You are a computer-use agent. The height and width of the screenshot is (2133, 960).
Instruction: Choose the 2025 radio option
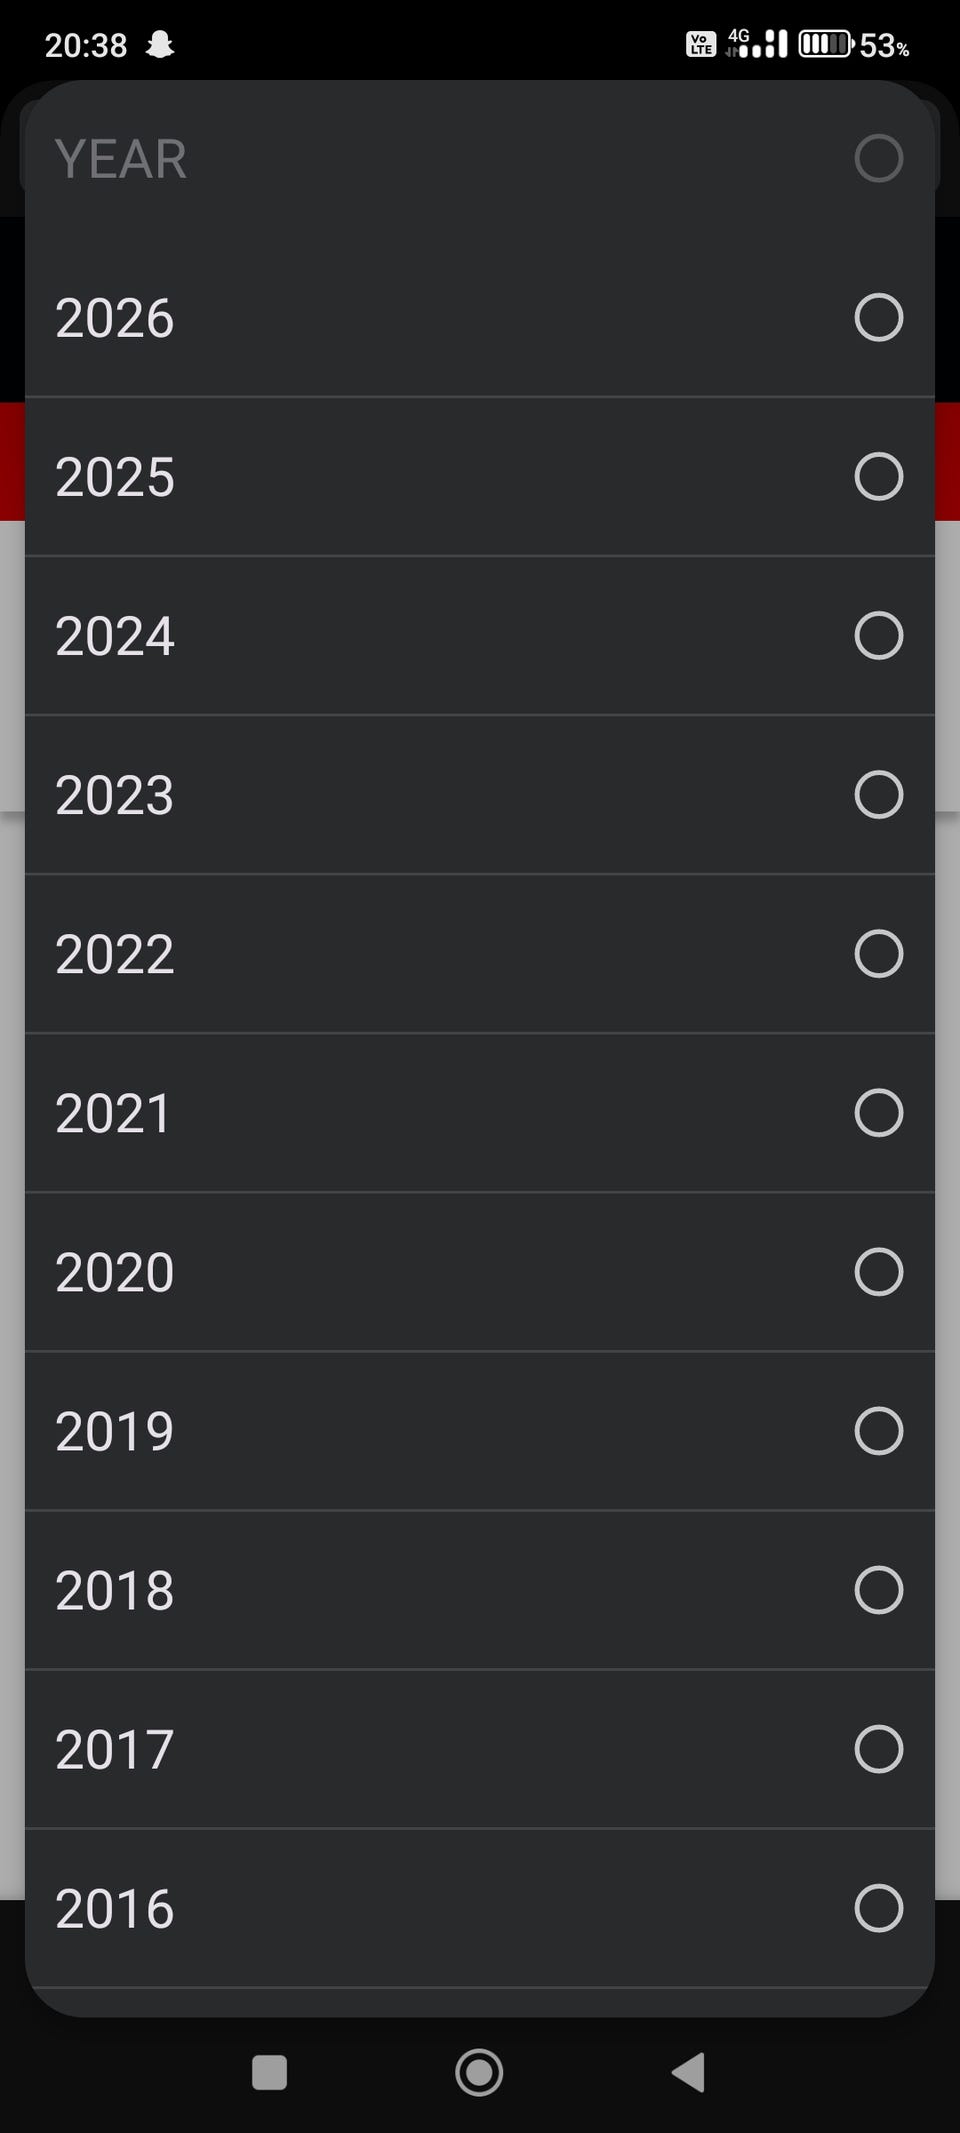879,477
